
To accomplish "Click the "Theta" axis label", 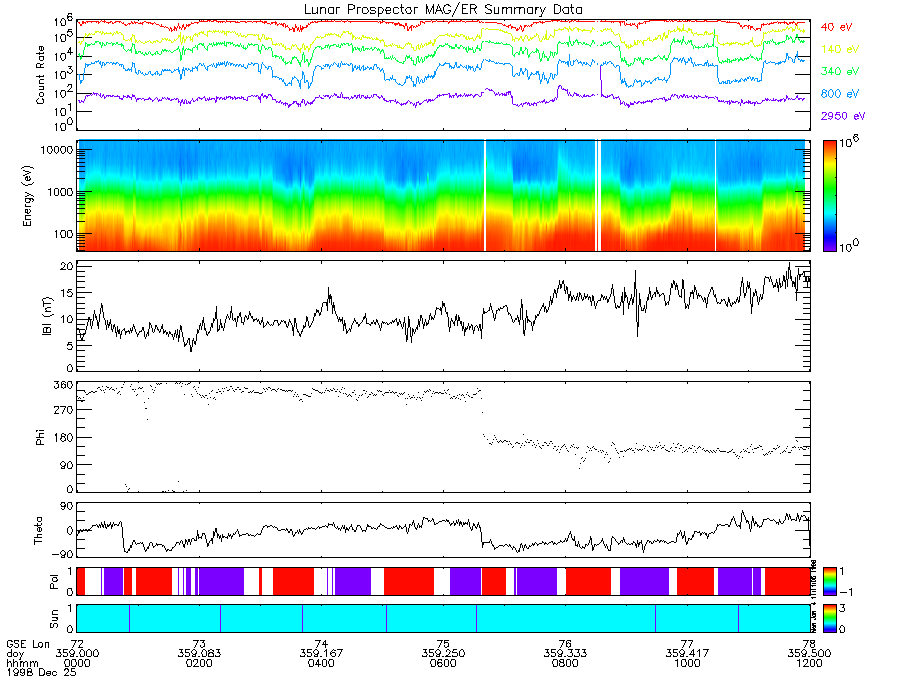I will coord(38,531).
